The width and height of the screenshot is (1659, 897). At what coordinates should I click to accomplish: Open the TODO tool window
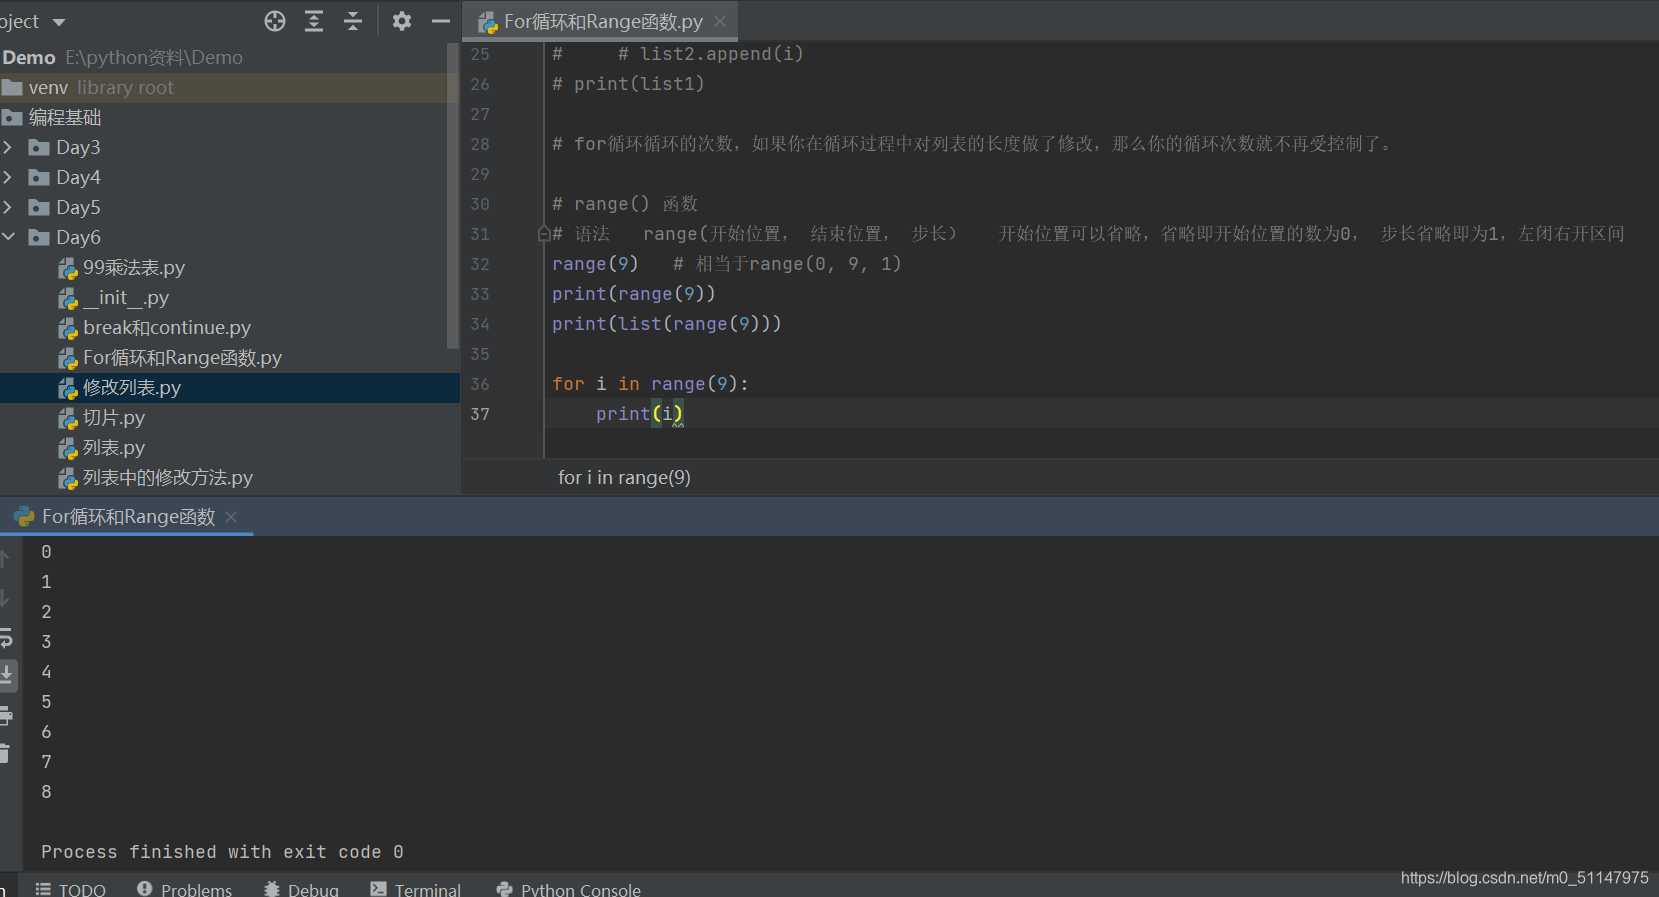[71, 889]
